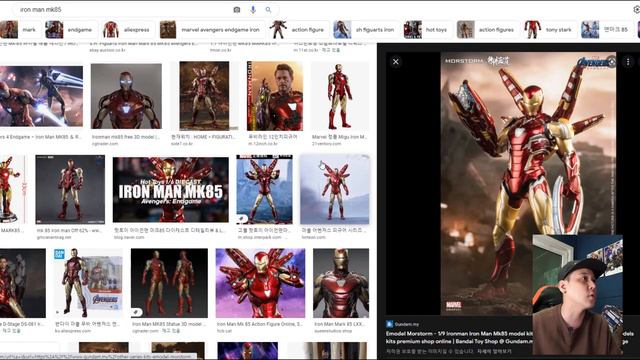Screen dimensions: 640x360
Task: Close the image preview panel with X
Action: (396, 62)
